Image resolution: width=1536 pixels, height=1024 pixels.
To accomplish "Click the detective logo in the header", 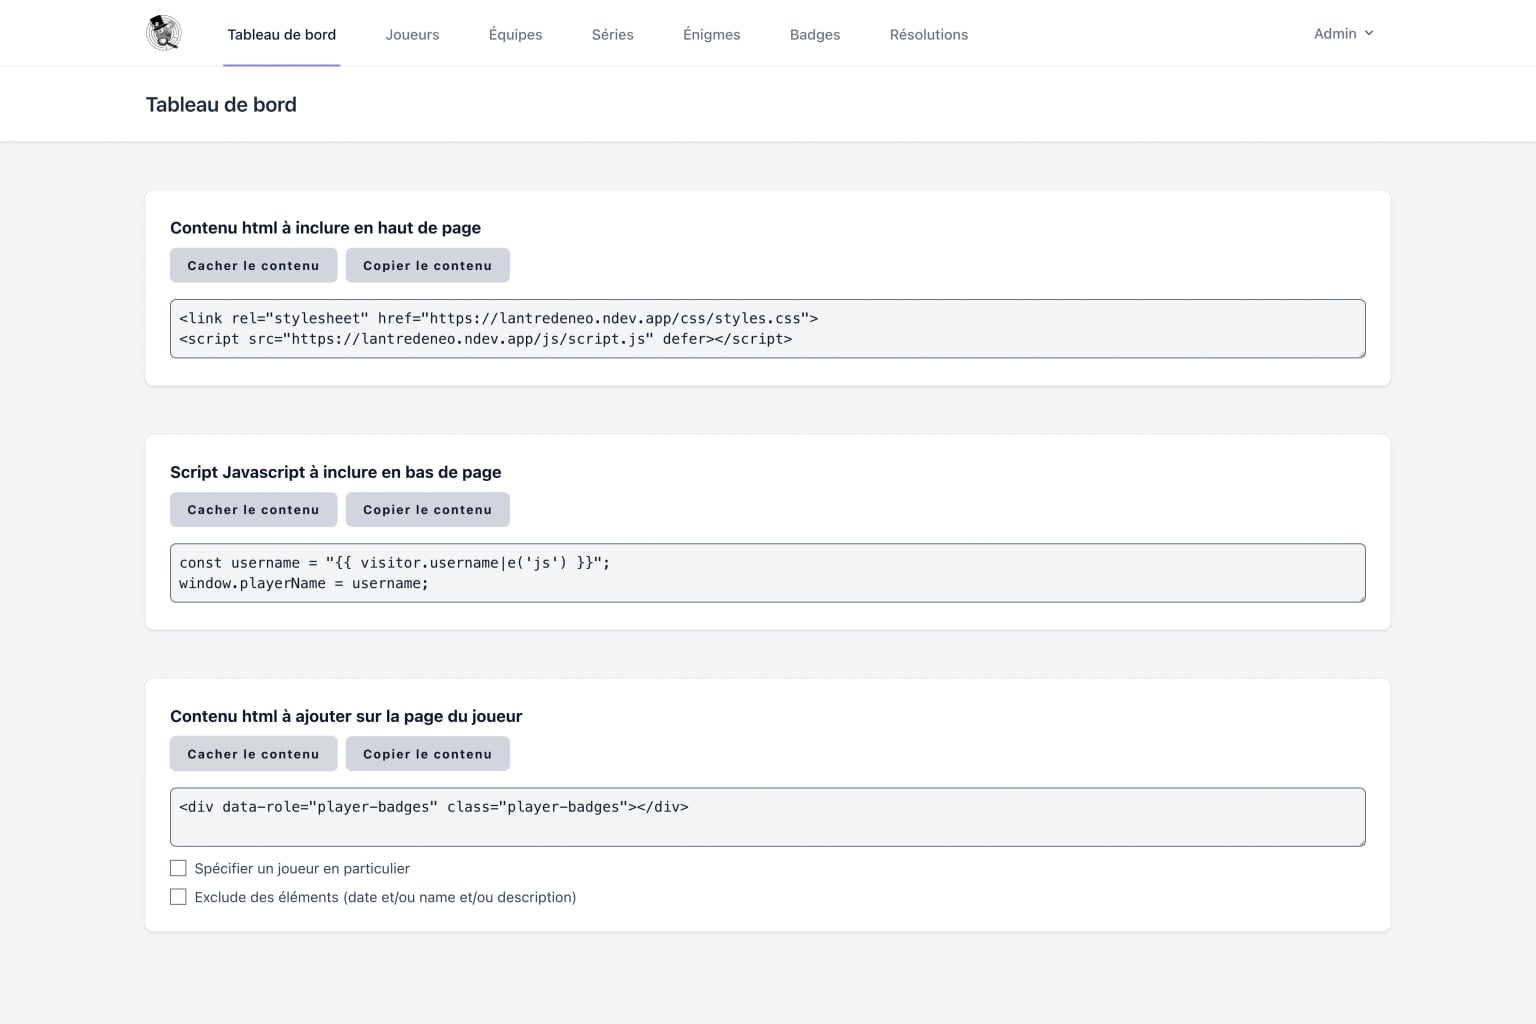I will (x=162, y=31).
